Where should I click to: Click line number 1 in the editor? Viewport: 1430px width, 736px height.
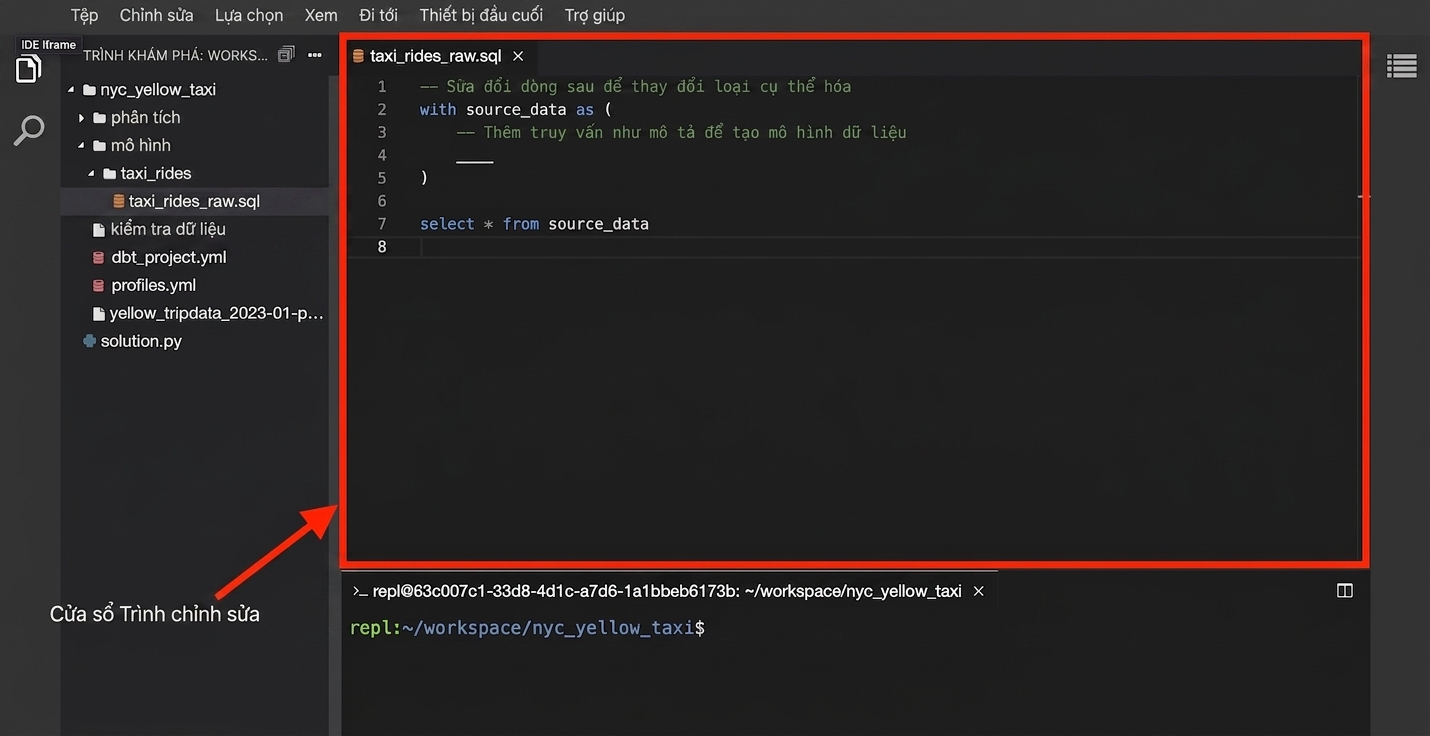click(382, 86)
